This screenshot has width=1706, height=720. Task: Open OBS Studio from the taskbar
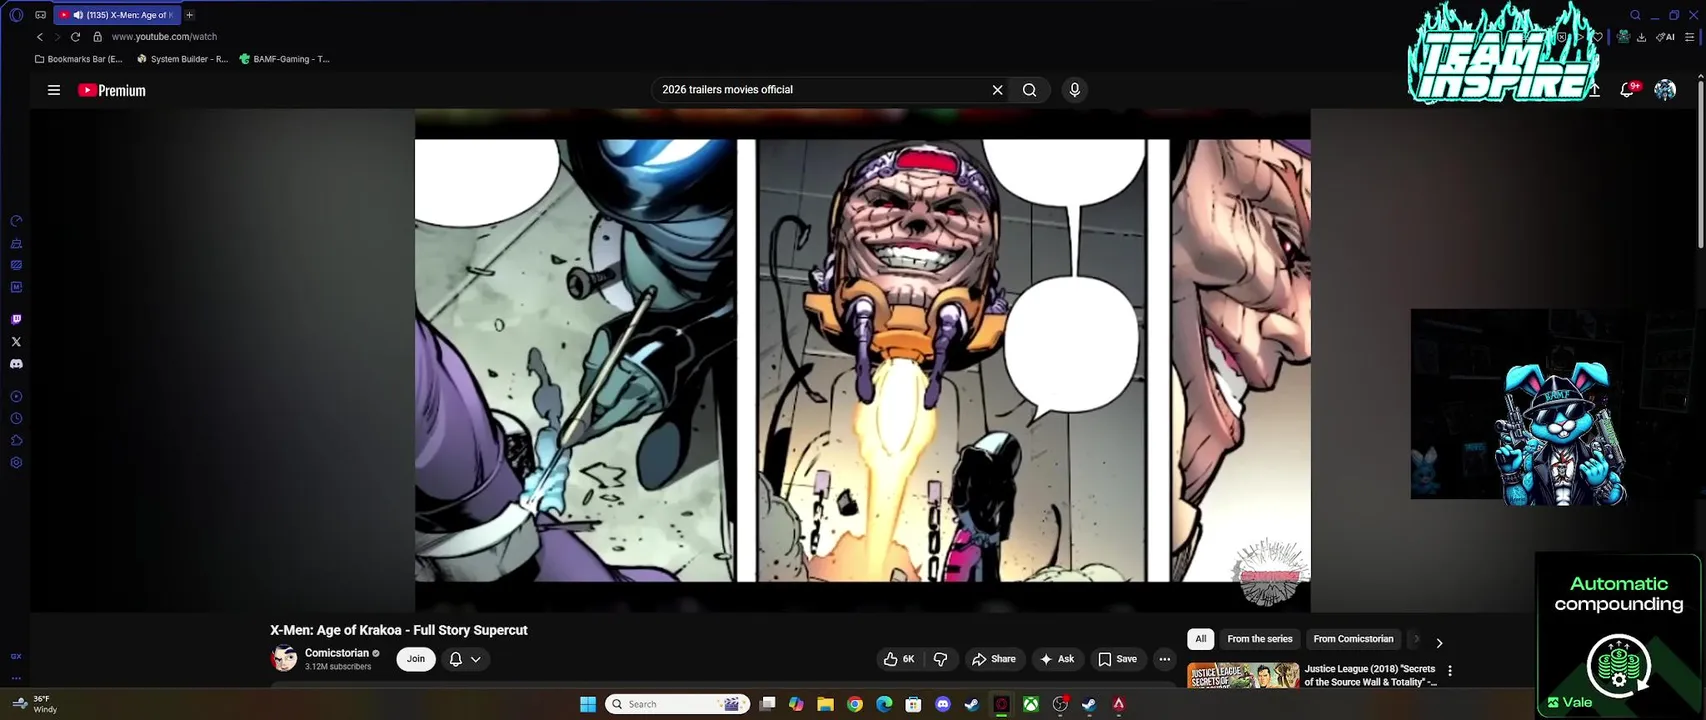click(x=1060, y=704)
